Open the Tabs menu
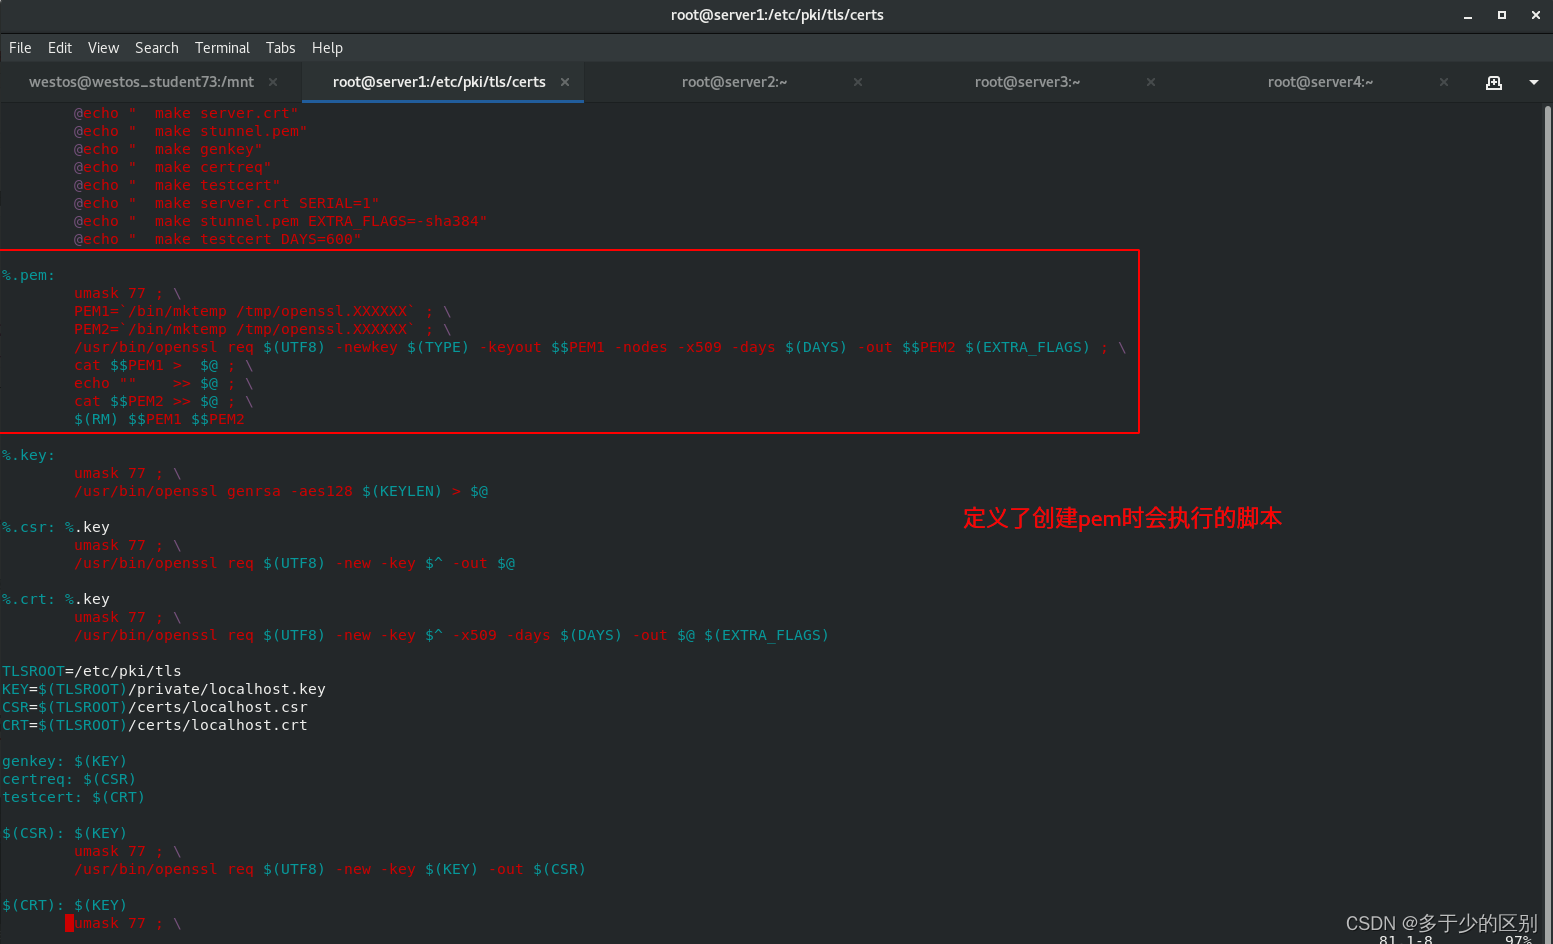 280,48
